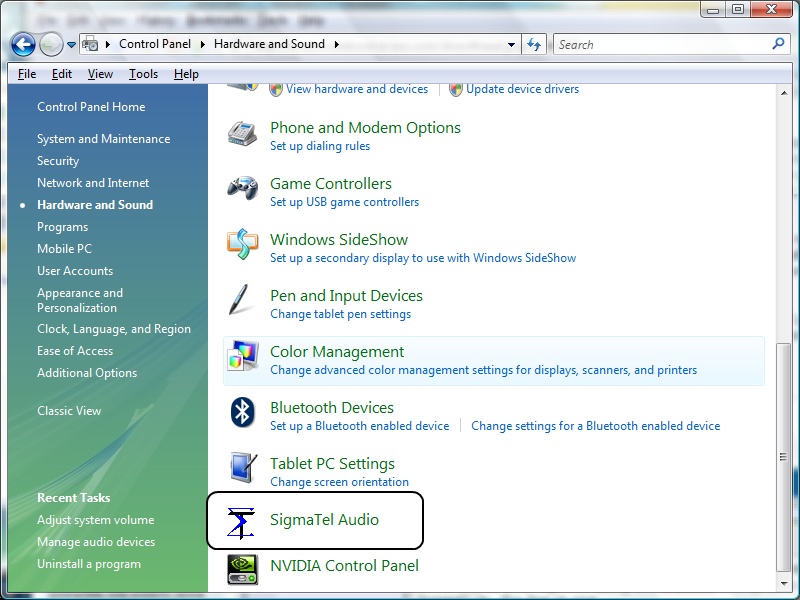Open Windows SideShow heading

click(339, 240)
